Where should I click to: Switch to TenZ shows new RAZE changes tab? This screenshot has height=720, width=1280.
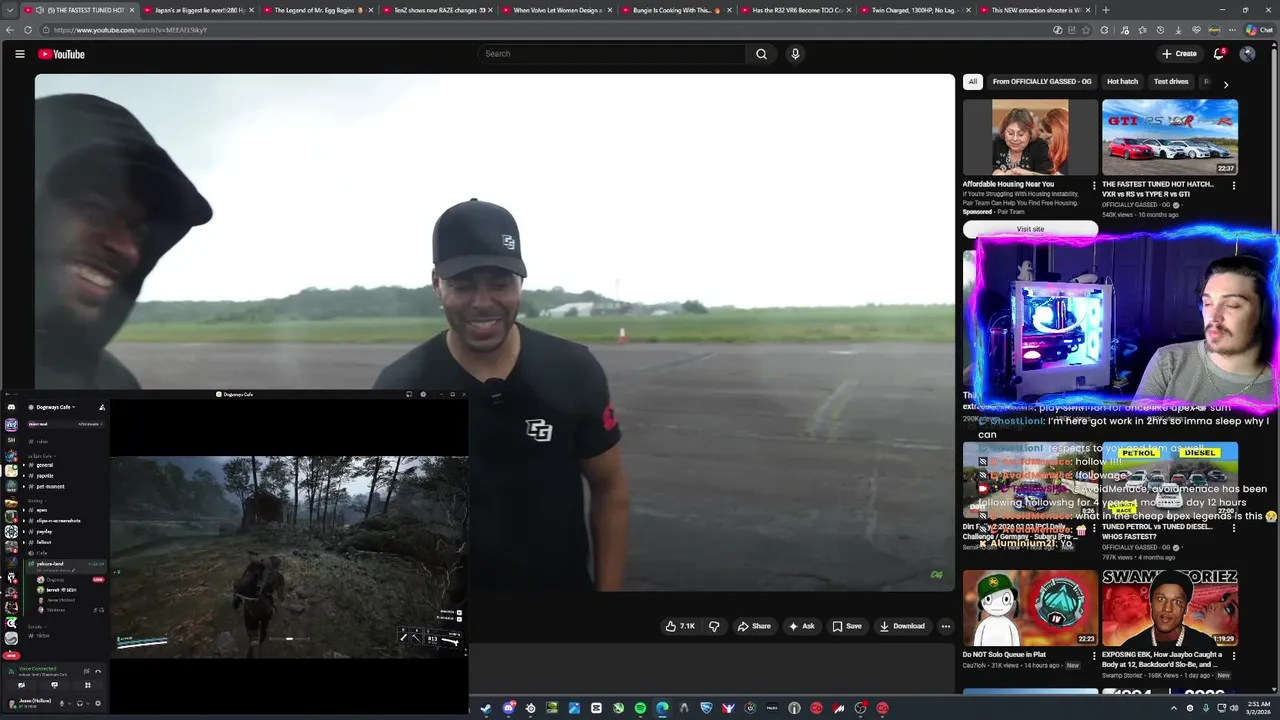click(x=437, y=10)
